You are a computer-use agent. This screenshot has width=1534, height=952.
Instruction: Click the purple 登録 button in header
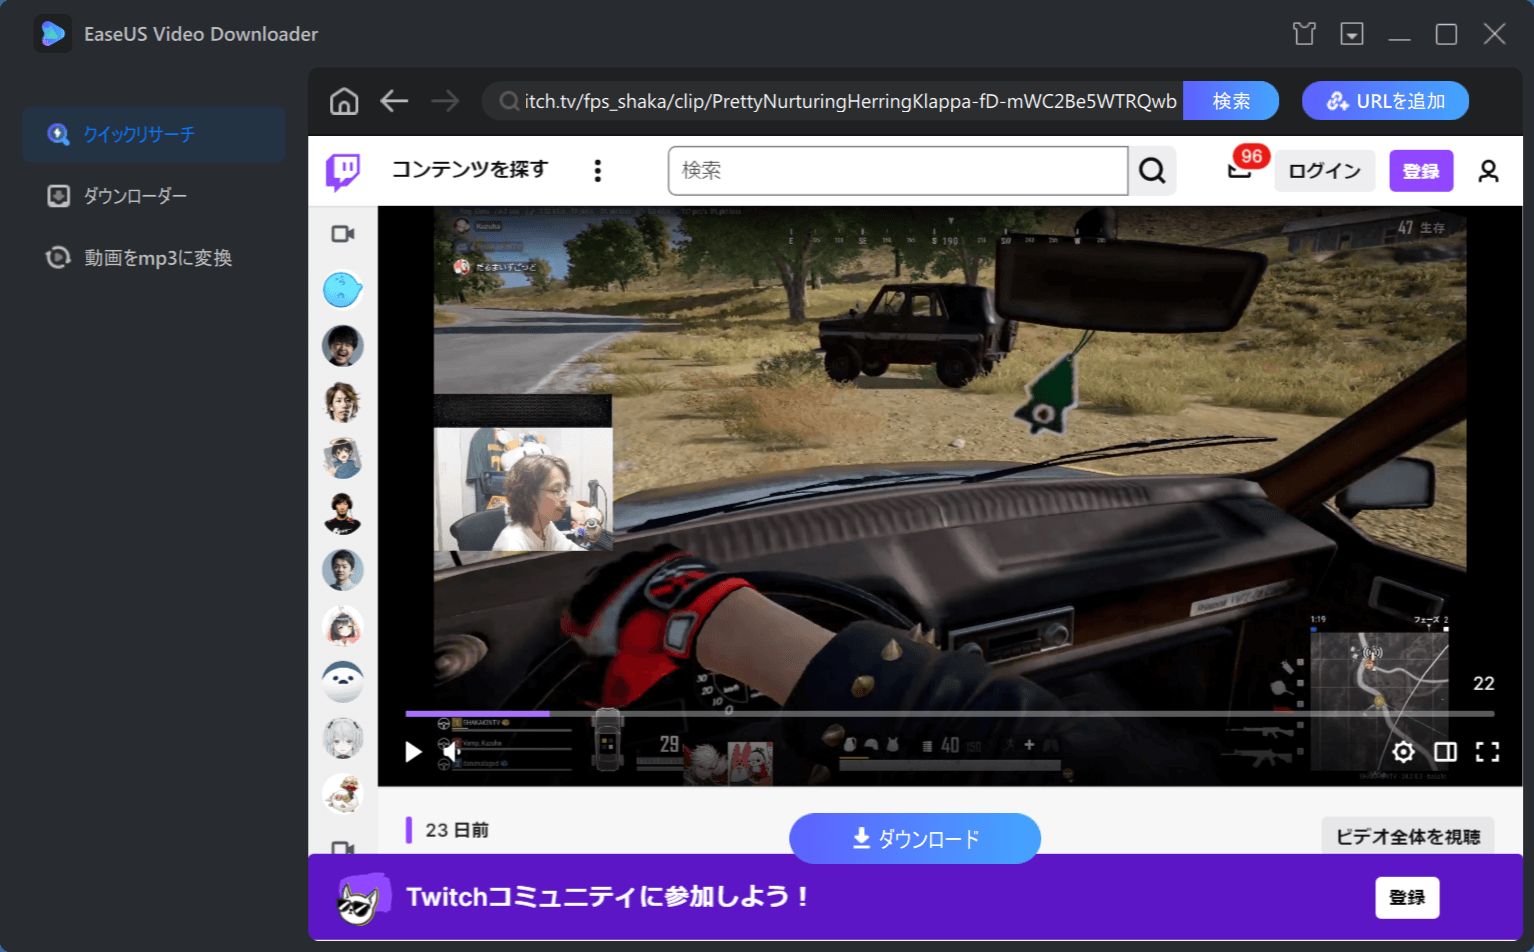point(1421,171)
